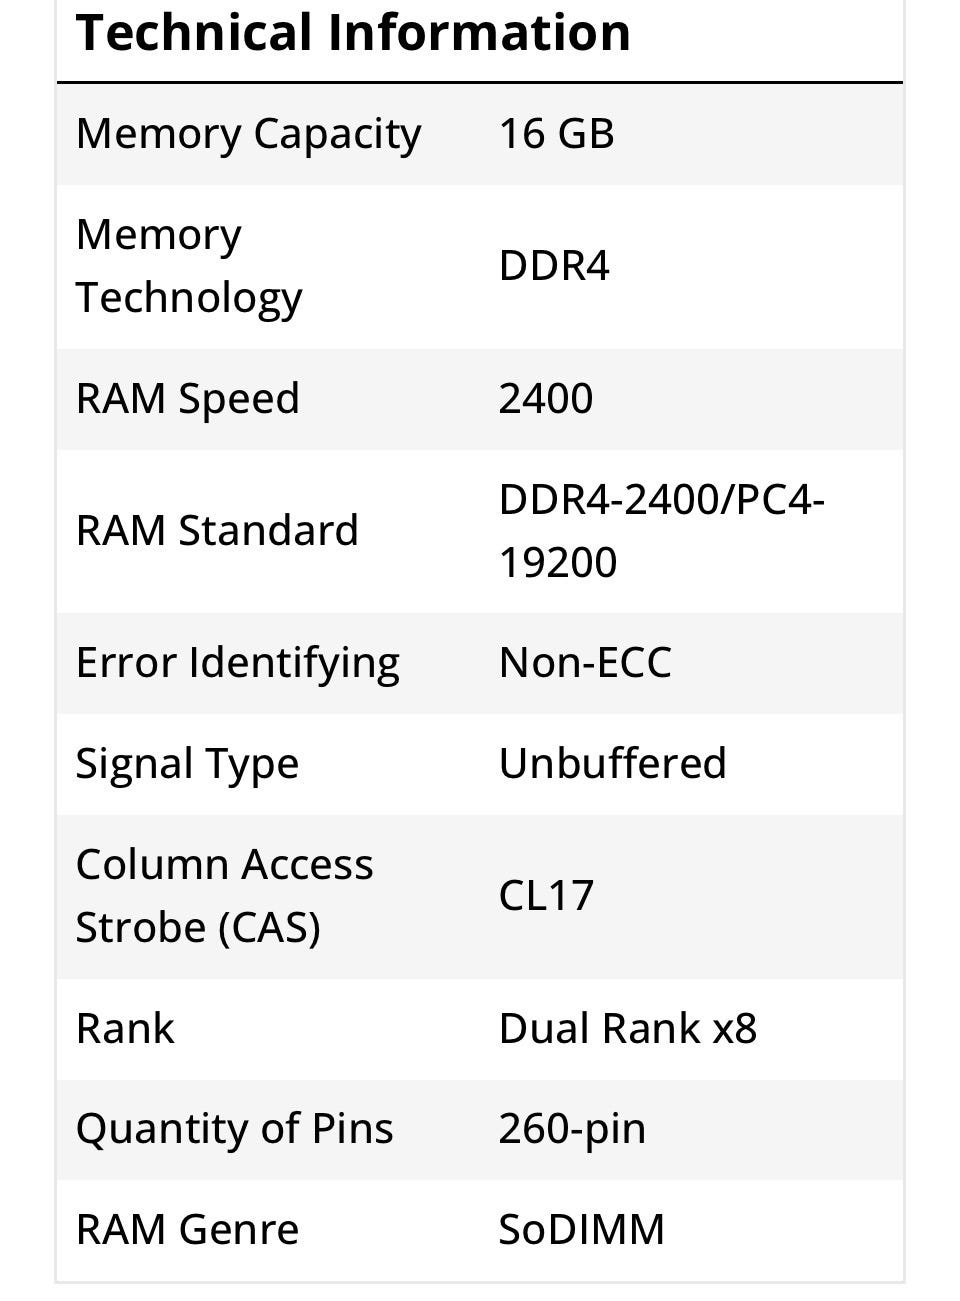Click the 16 GB value
960x1301 pixels.
pos(556,134)
